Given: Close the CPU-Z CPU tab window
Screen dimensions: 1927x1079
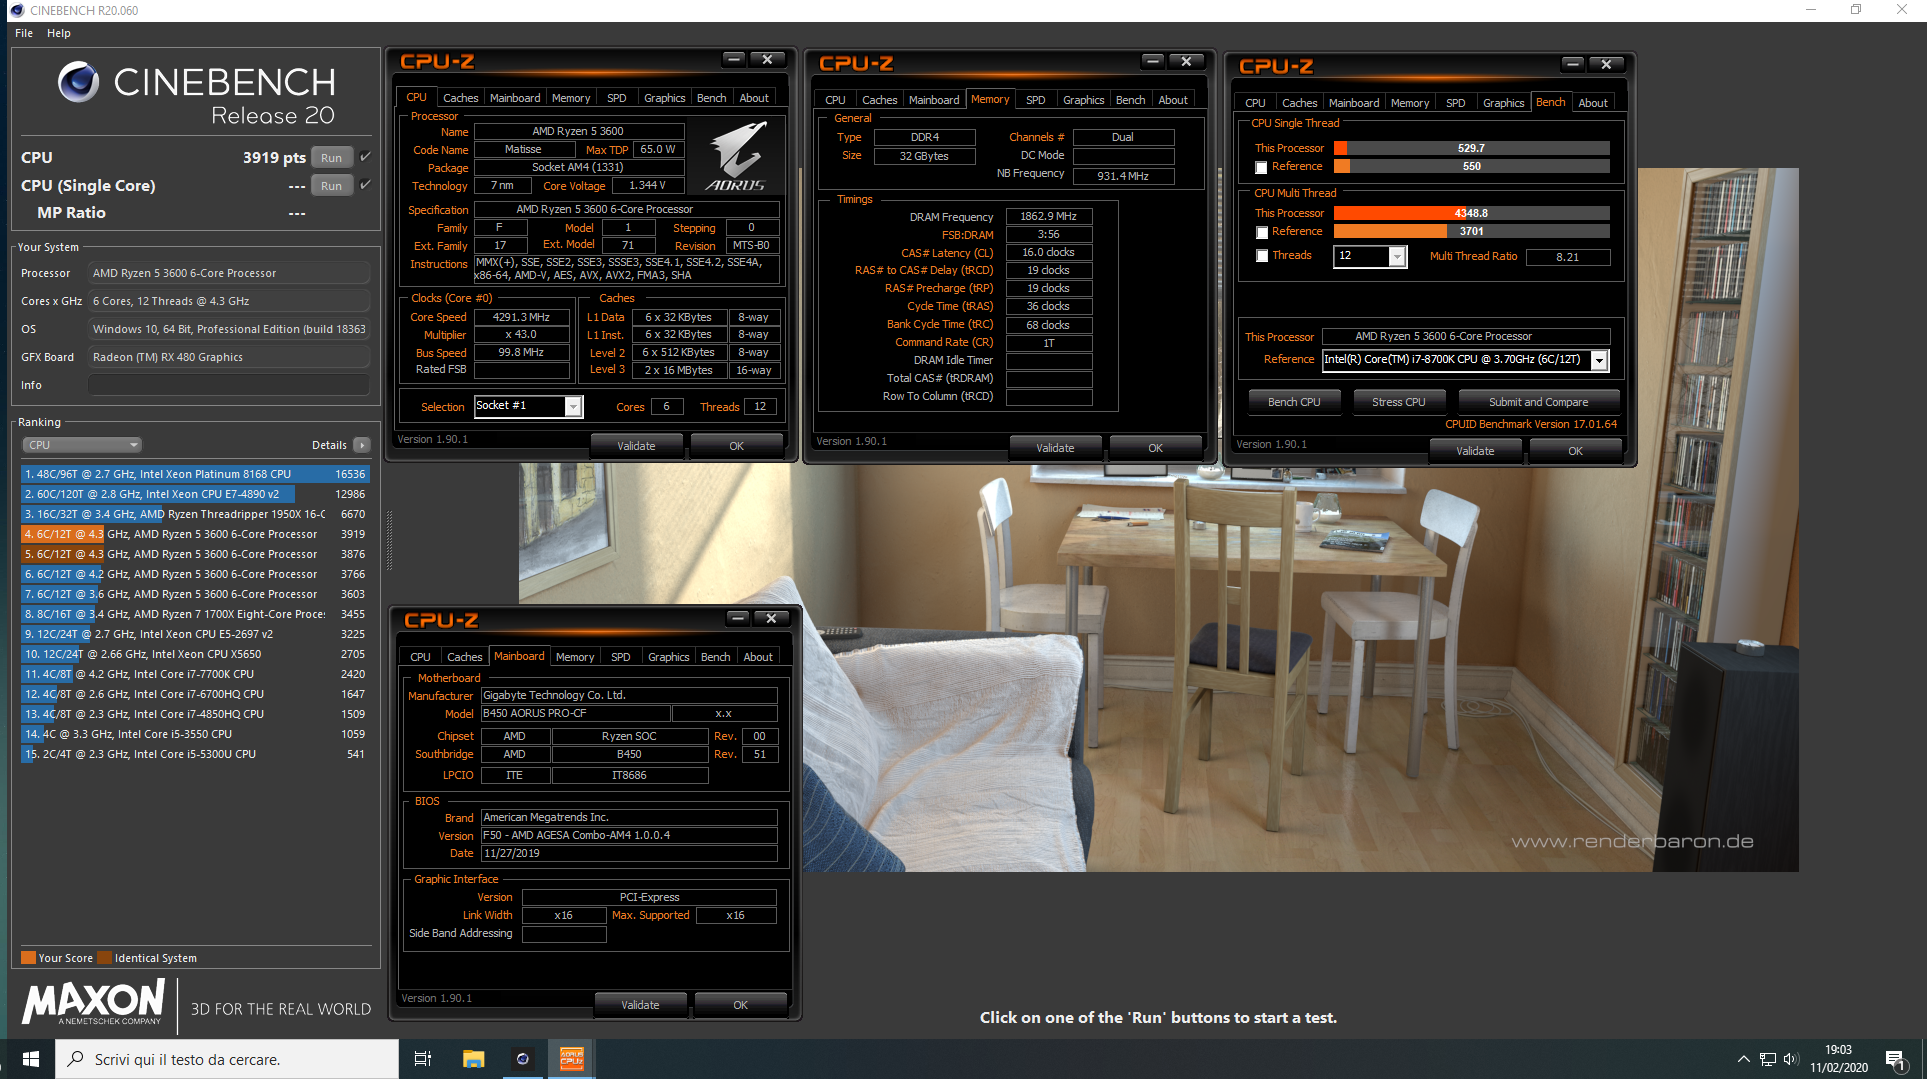Looking at the screenshot, I should click(x=767, y=59).
